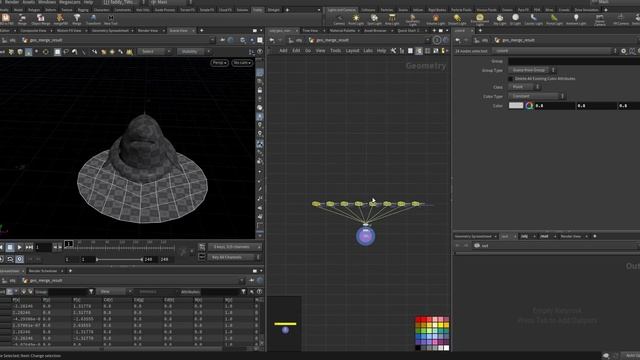The image size is (640, 360).
Task: Create a Caustic Light from the shelf
Action: [x=533, y=19]
